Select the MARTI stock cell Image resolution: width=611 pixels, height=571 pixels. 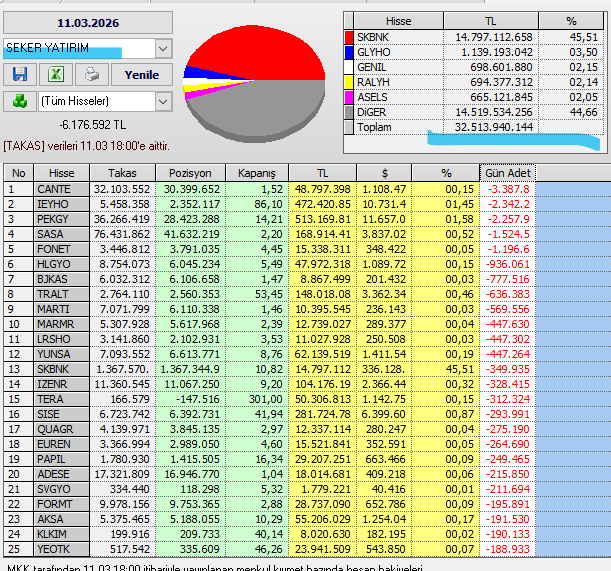[62, 309]
